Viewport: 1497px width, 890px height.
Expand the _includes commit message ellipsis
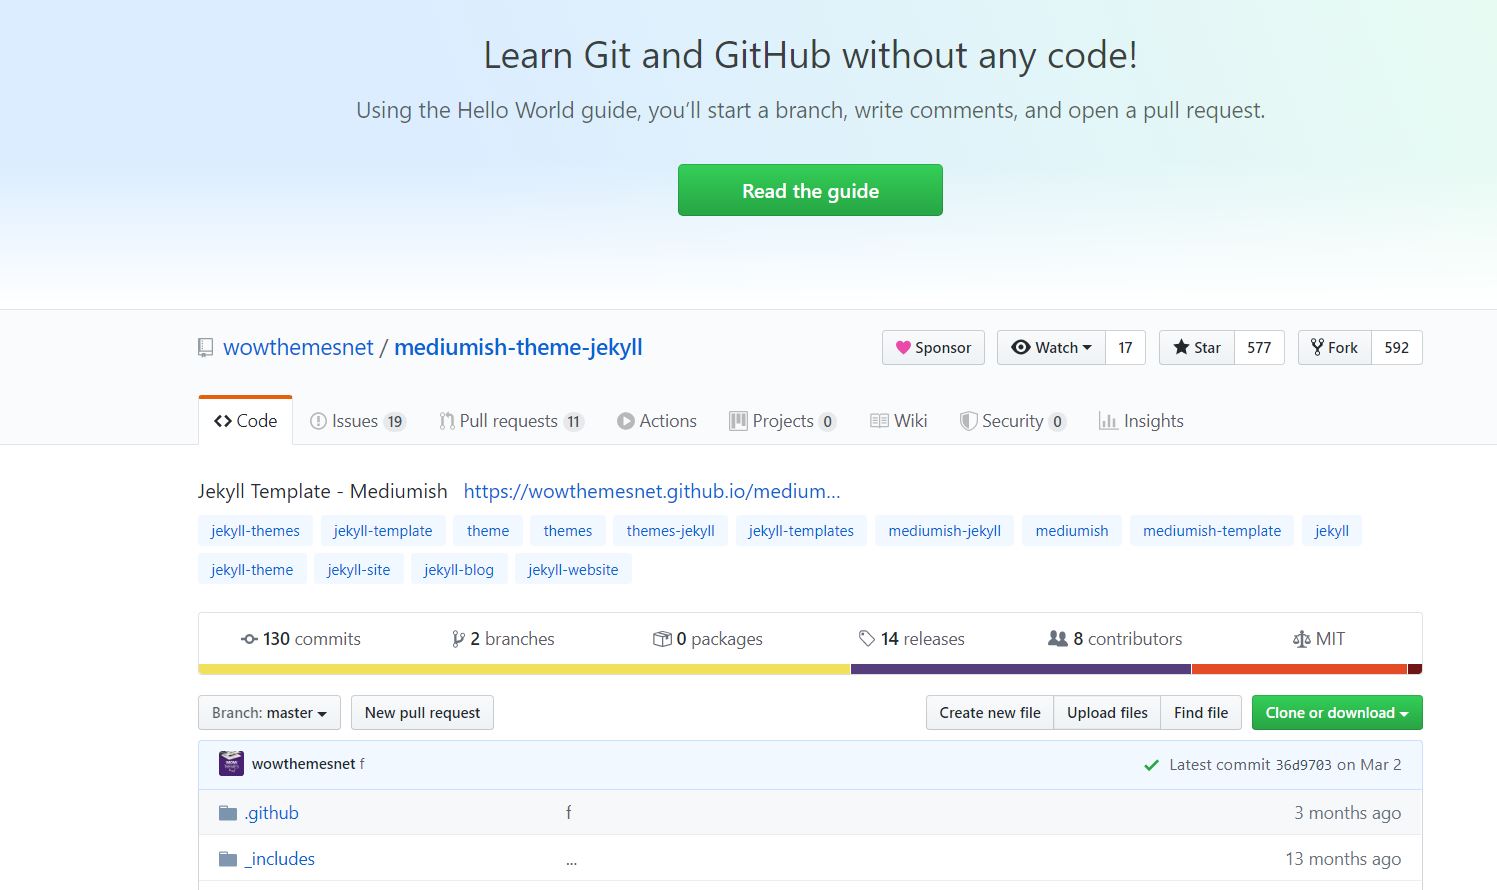tap(571, 861)
